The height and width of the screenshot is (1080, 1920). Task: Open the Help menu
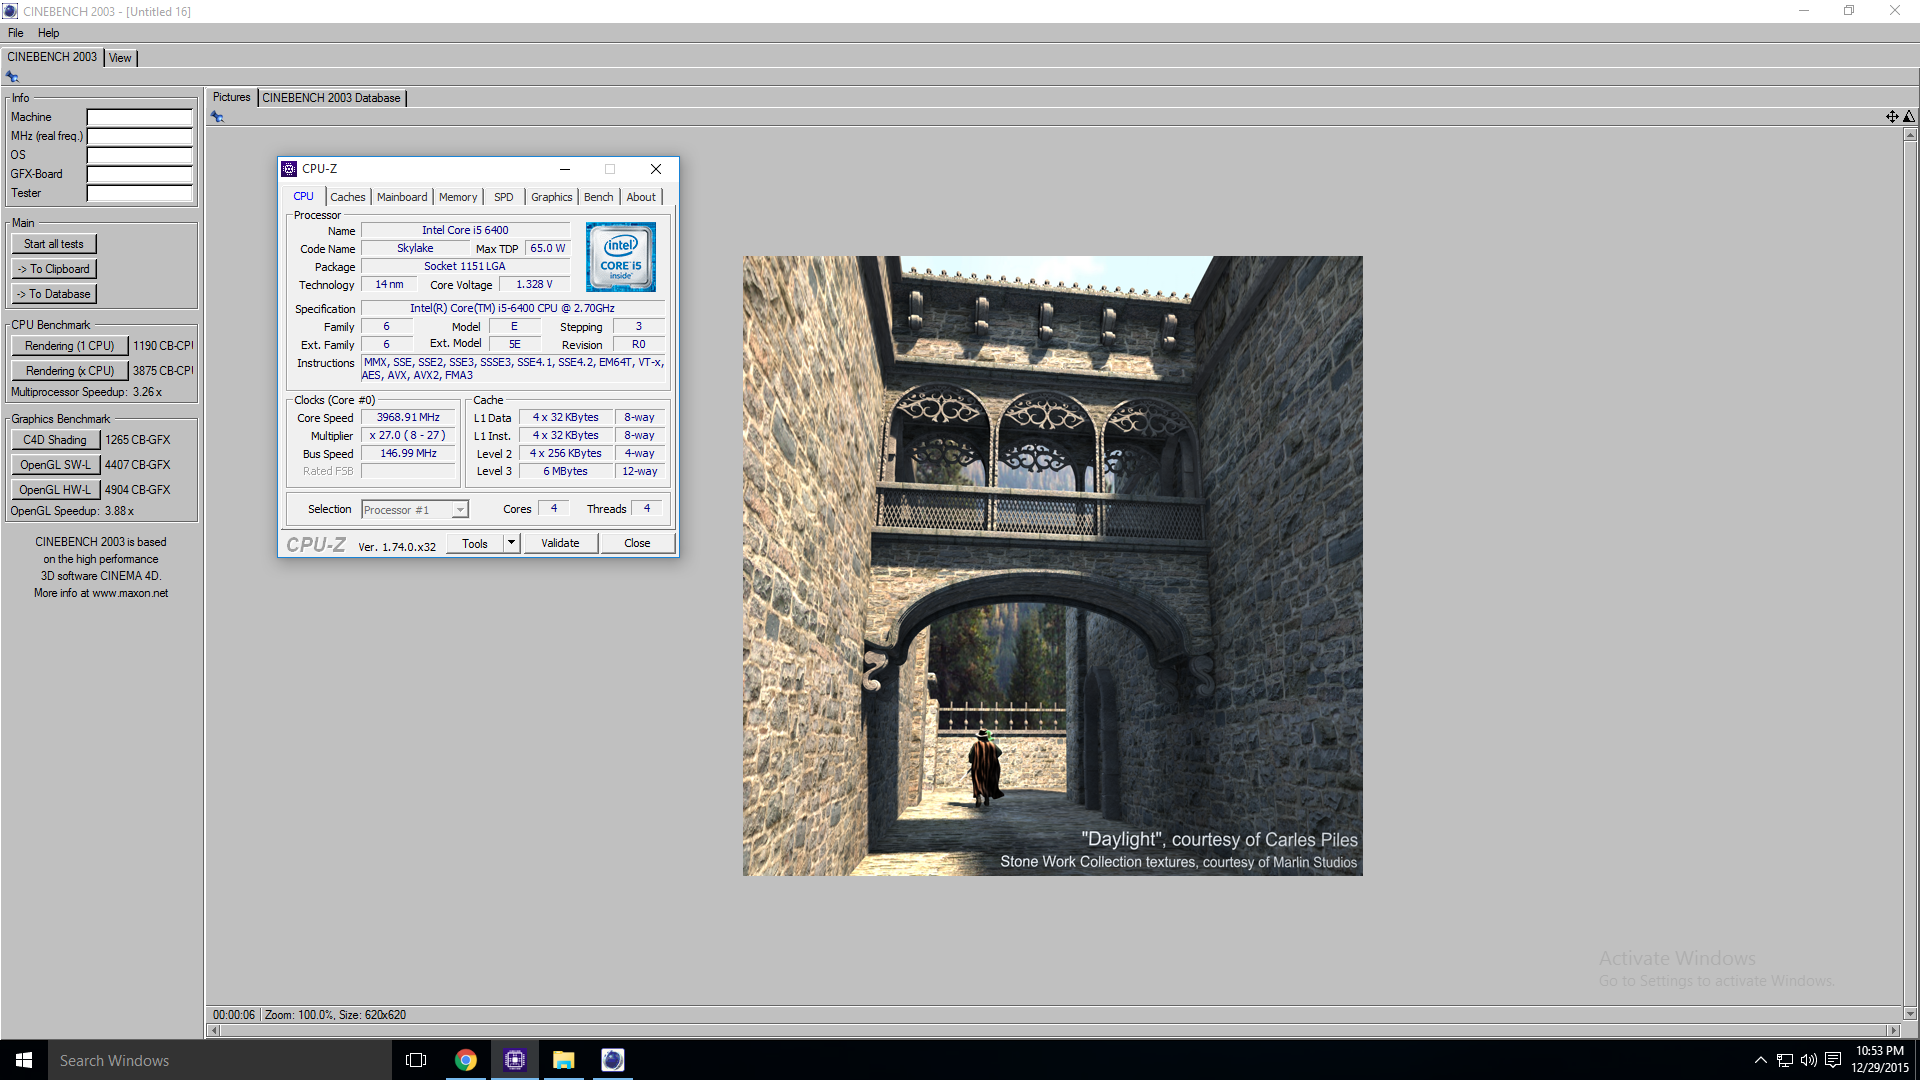click(x=49, y=33)
